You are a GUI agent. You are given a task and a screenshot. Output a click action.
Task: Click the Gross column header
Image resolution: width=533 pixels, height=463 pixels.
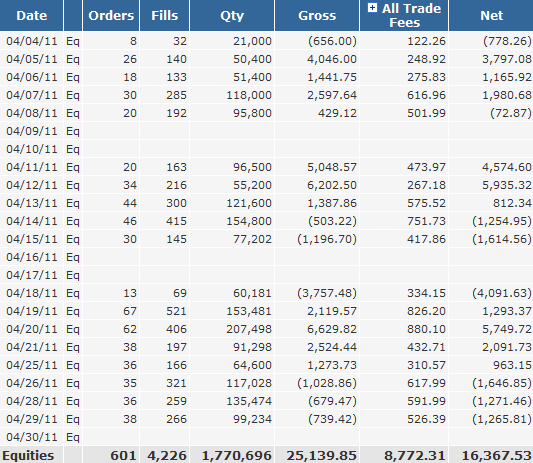coord(317,15)
